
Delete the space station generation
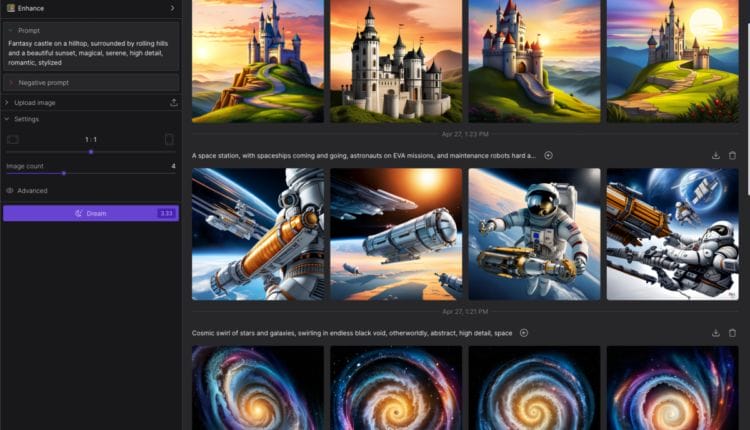pyautogui.click(x=732, y=156)
